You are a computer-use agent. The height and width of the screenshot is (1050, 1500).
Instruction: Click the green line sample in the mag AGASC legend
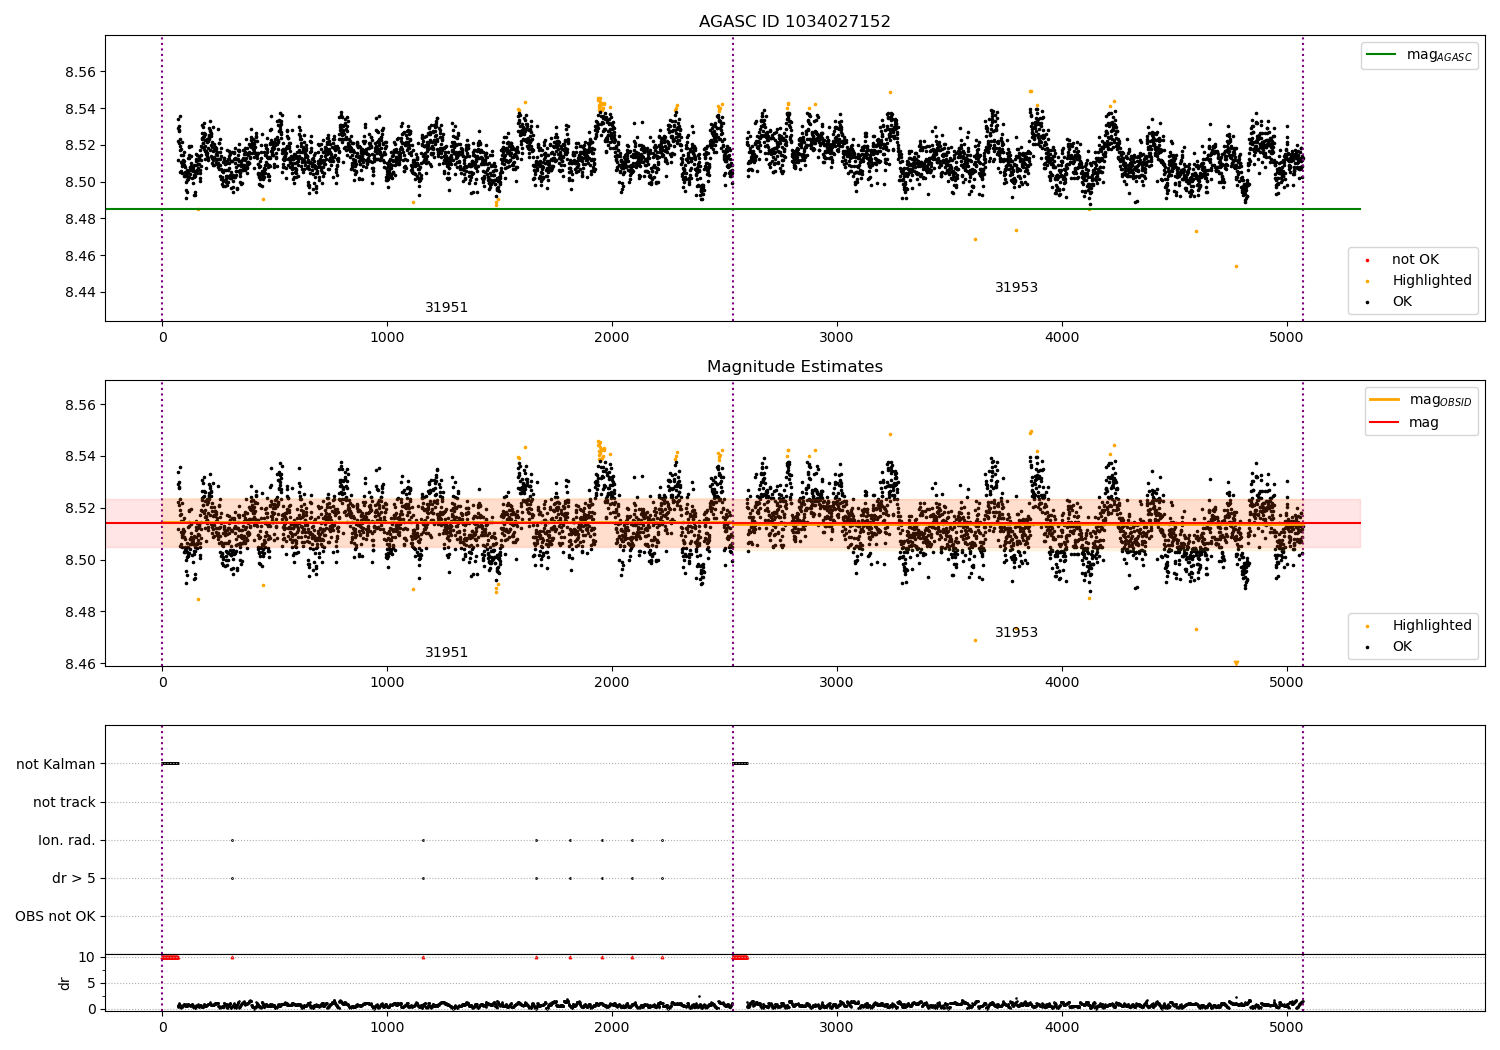[1382, 55]
